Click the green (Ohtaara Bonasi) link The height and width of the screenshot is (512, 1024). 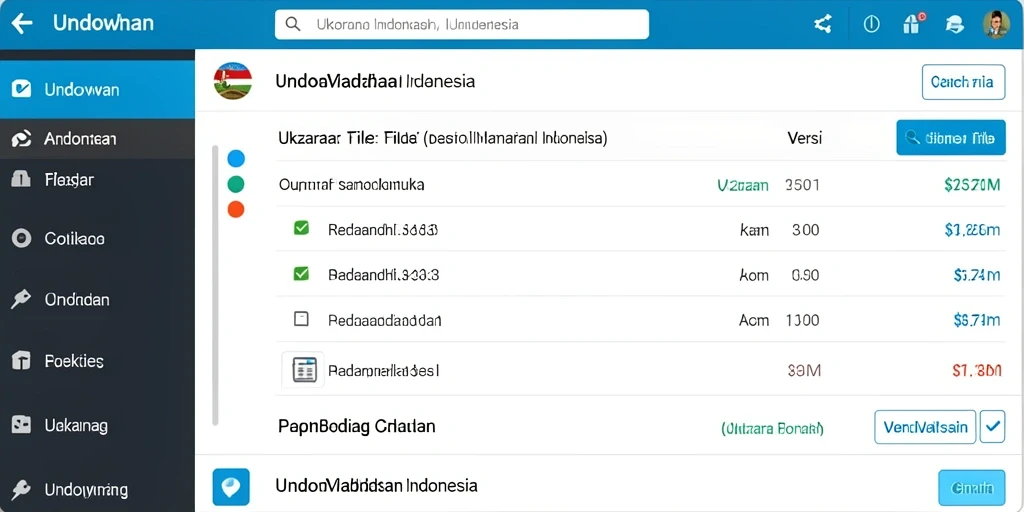[x=773, y=428]
